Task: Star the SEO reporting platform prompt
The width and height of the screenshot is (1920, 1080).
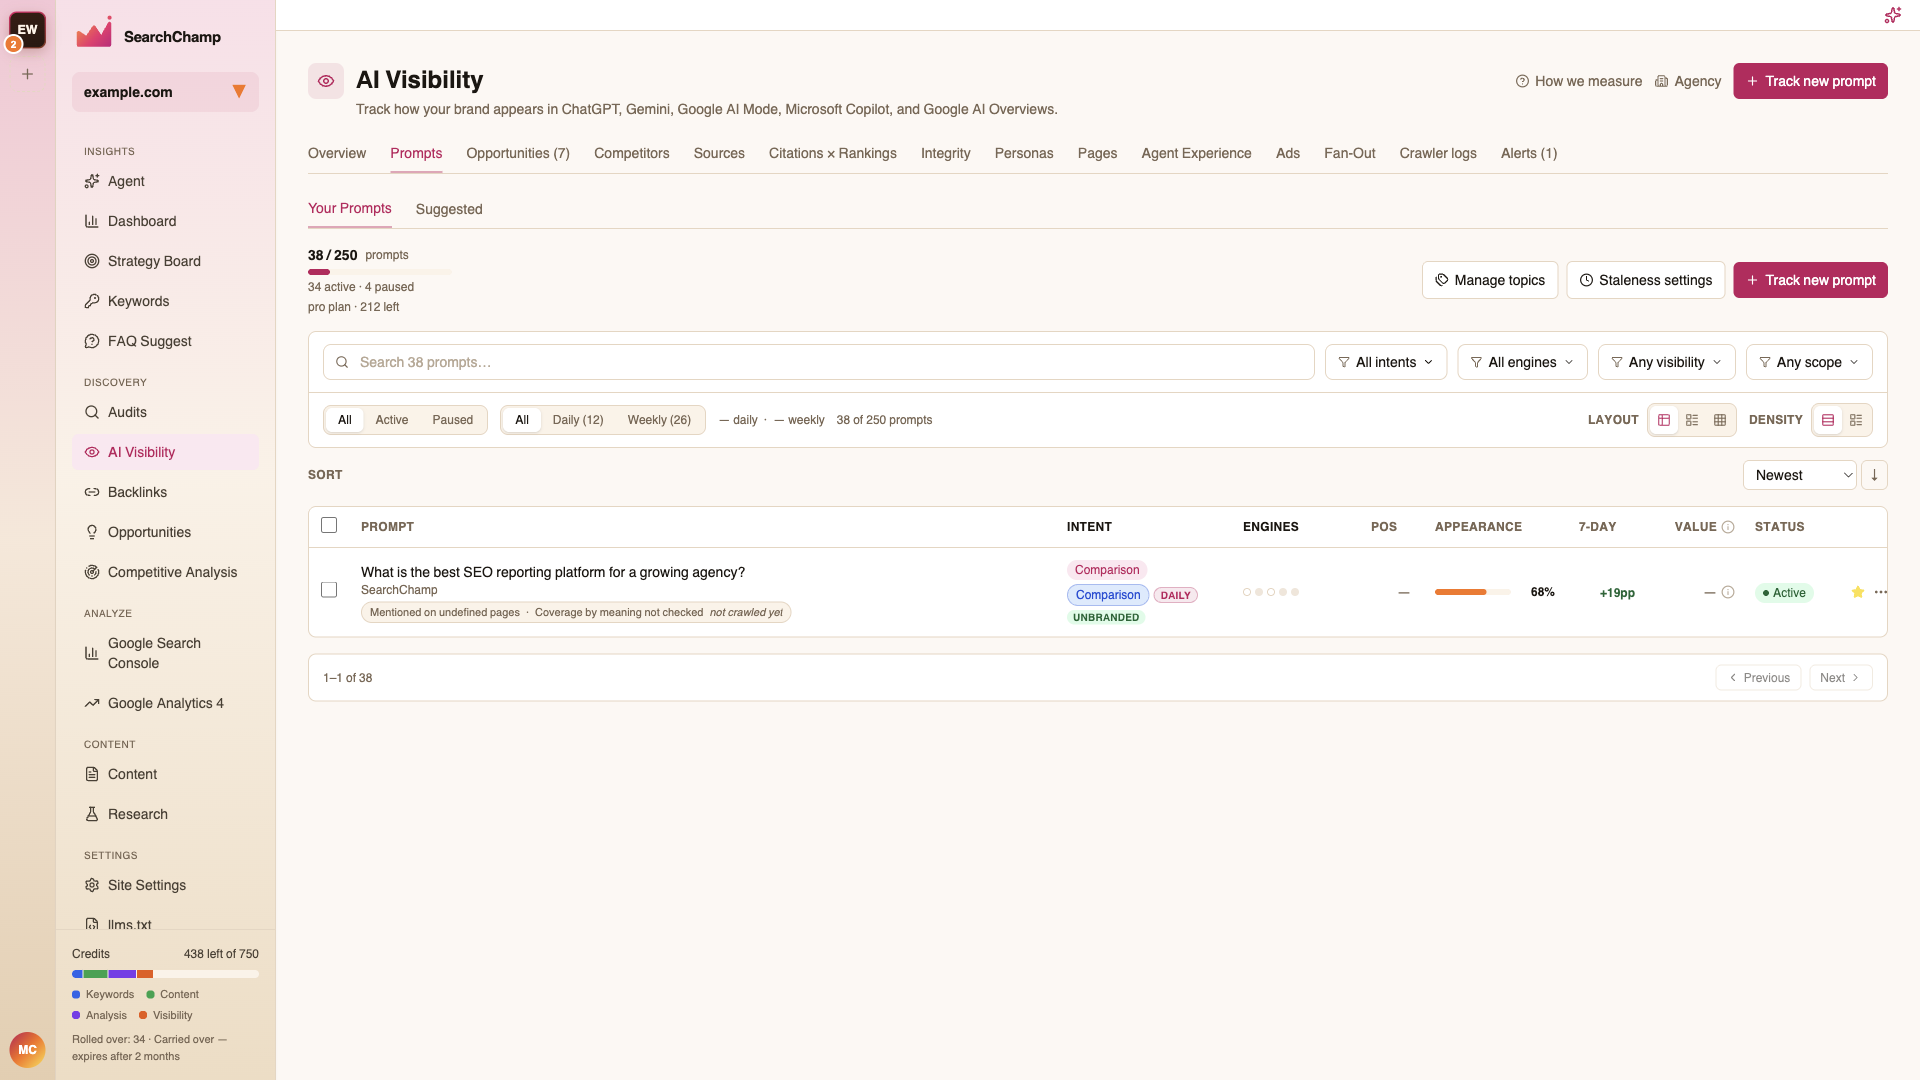Action: tap(1858, 592)
